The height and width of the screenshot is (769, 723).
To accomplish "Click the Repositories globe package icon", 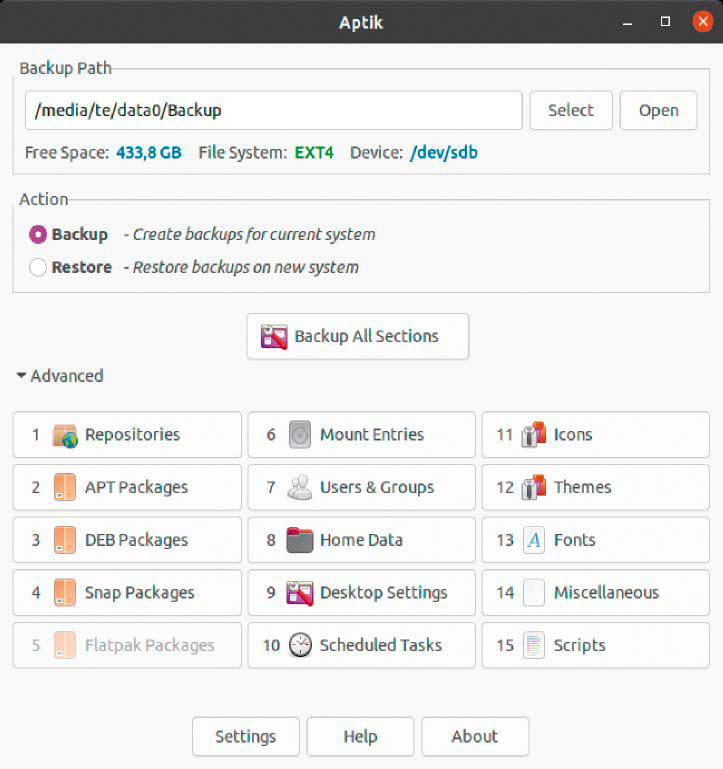I will [65, 436].
